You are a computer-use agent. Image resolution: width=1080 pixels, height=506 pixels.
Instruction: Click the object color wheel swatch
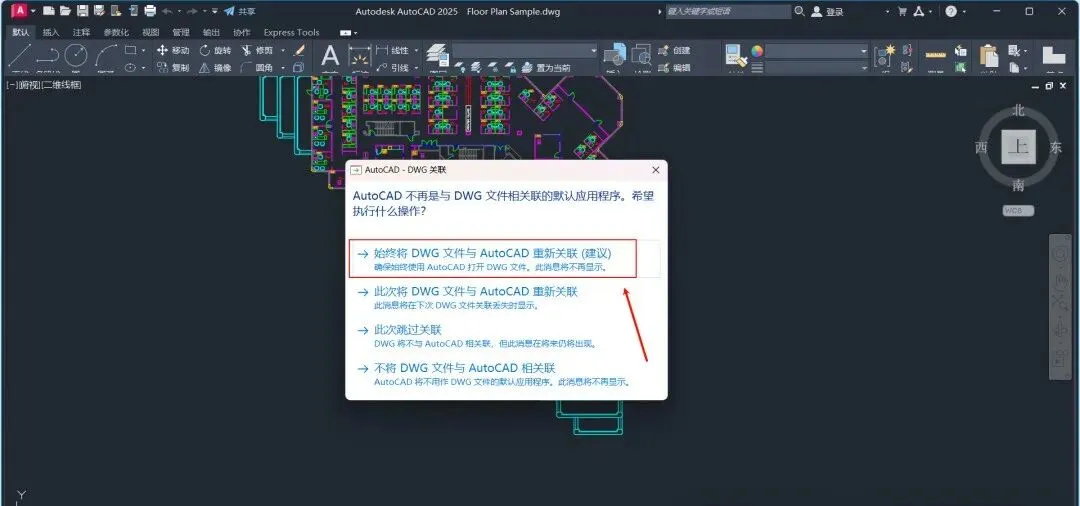(757, 50)
